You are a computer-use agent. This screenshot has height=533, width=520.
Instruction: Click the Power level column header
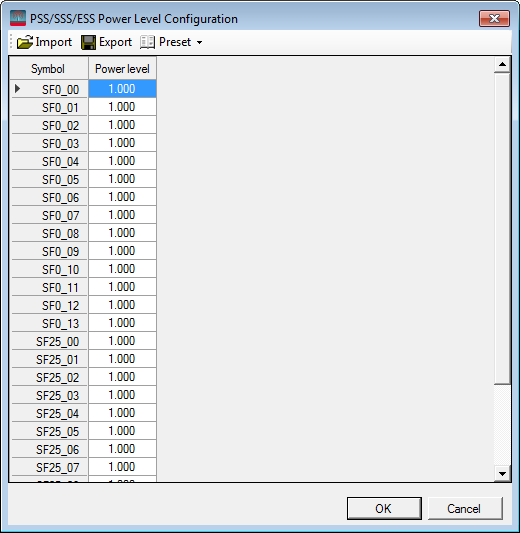click(x=122, y=69)
